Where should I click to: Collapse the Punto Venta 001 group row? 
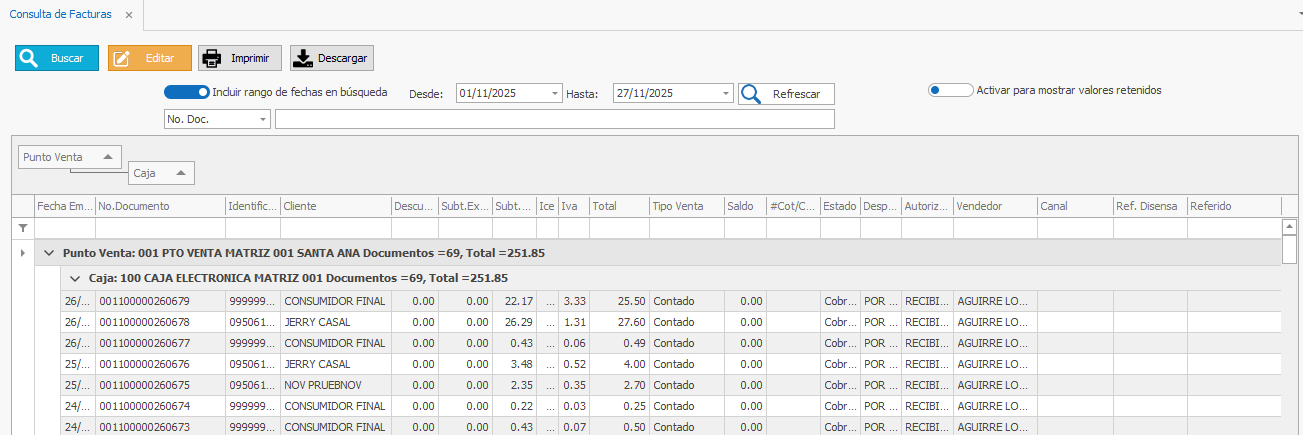point(48,253)
